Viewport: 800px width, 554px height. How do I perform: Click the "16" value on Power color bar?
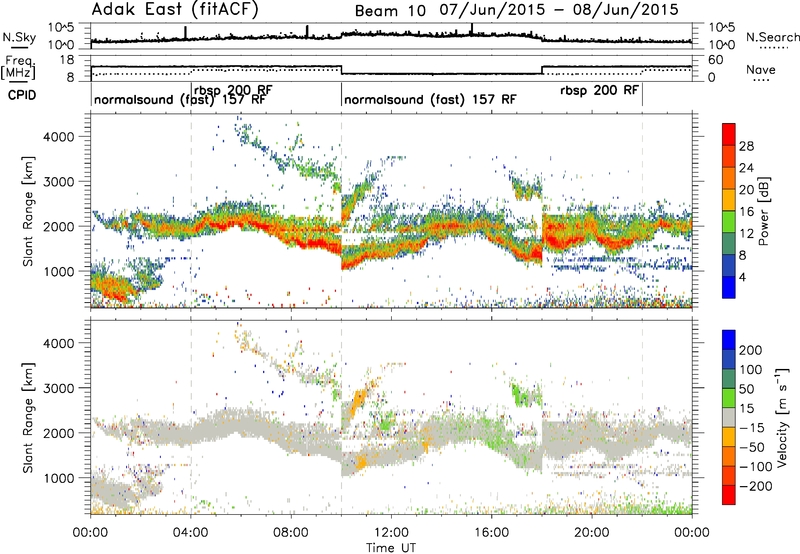coord(747,212)
